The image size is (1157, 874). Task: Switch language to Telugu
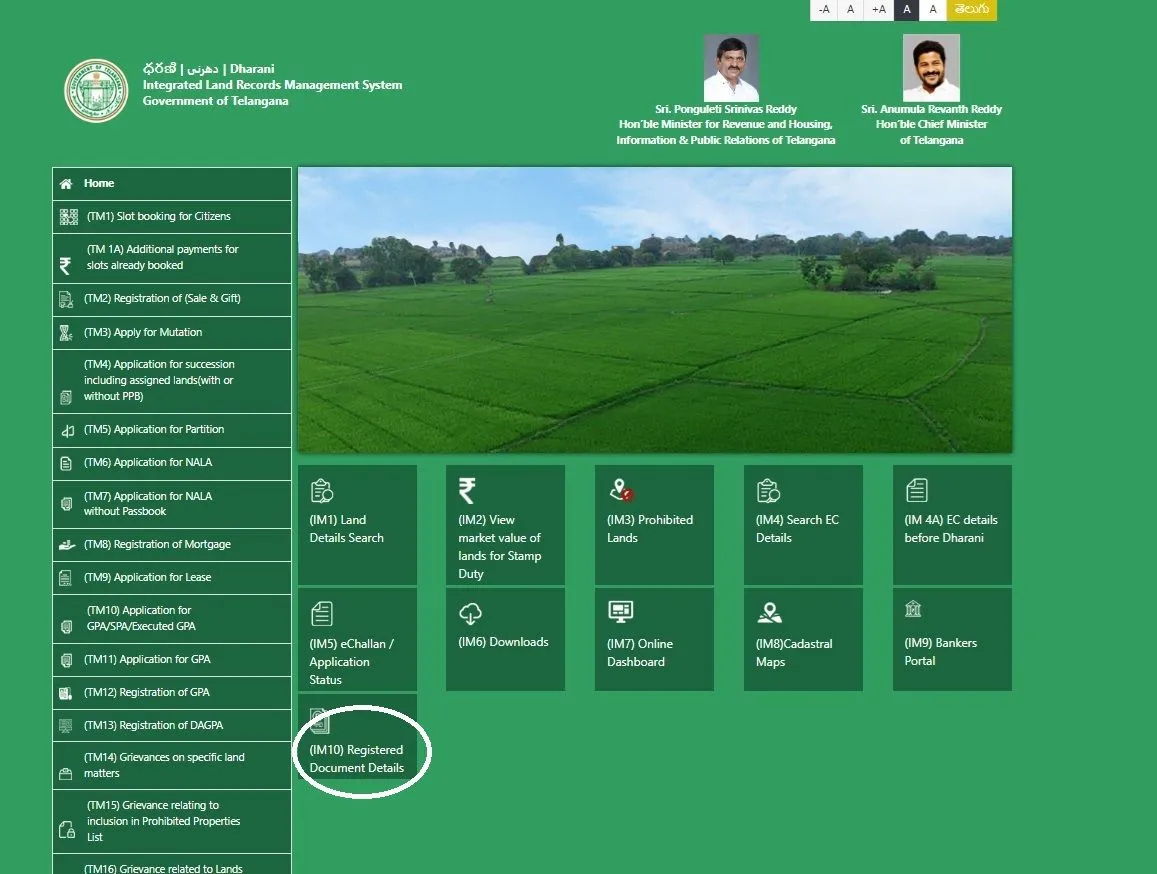click(971, 10)
